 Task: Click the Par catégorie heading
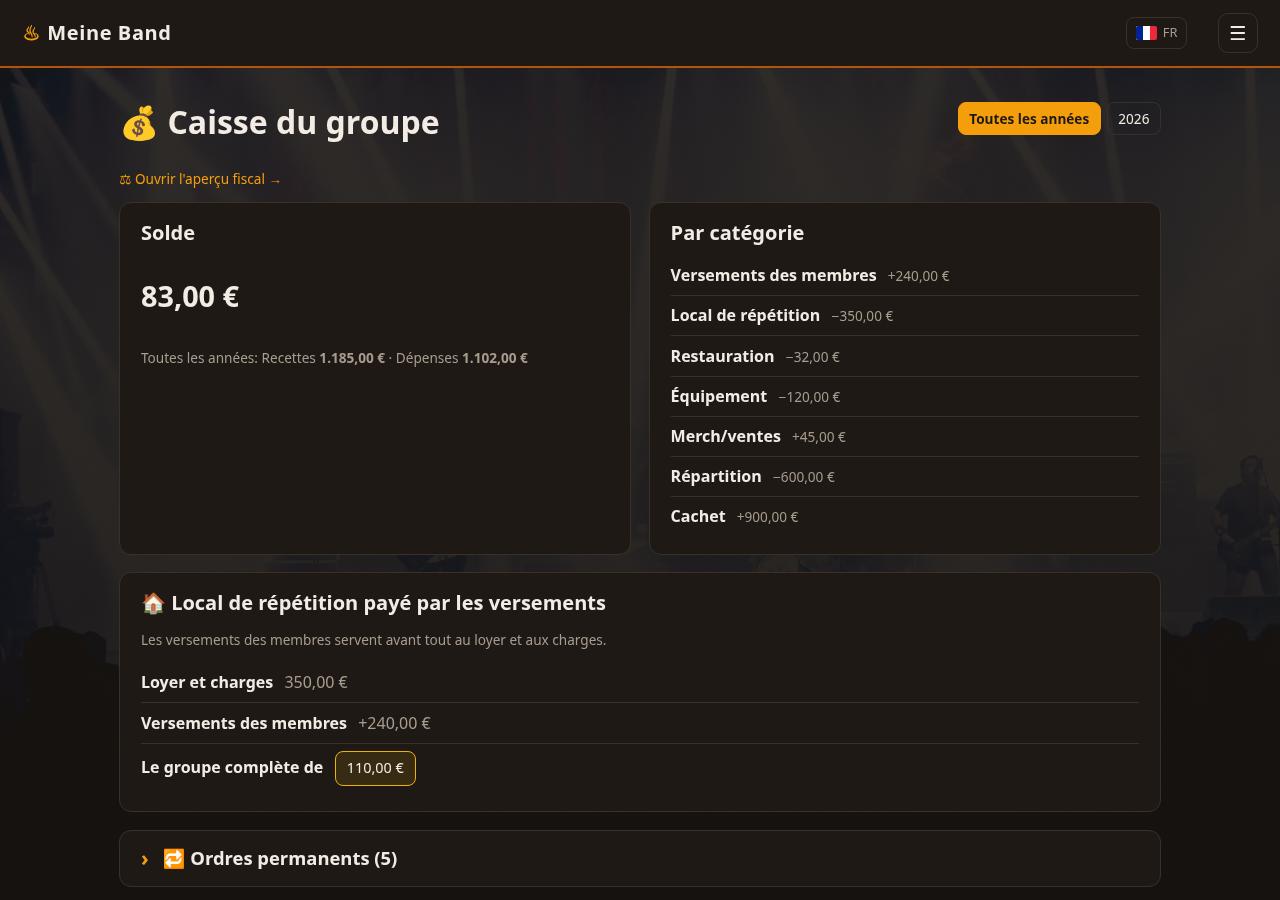[x=737, y=233]
